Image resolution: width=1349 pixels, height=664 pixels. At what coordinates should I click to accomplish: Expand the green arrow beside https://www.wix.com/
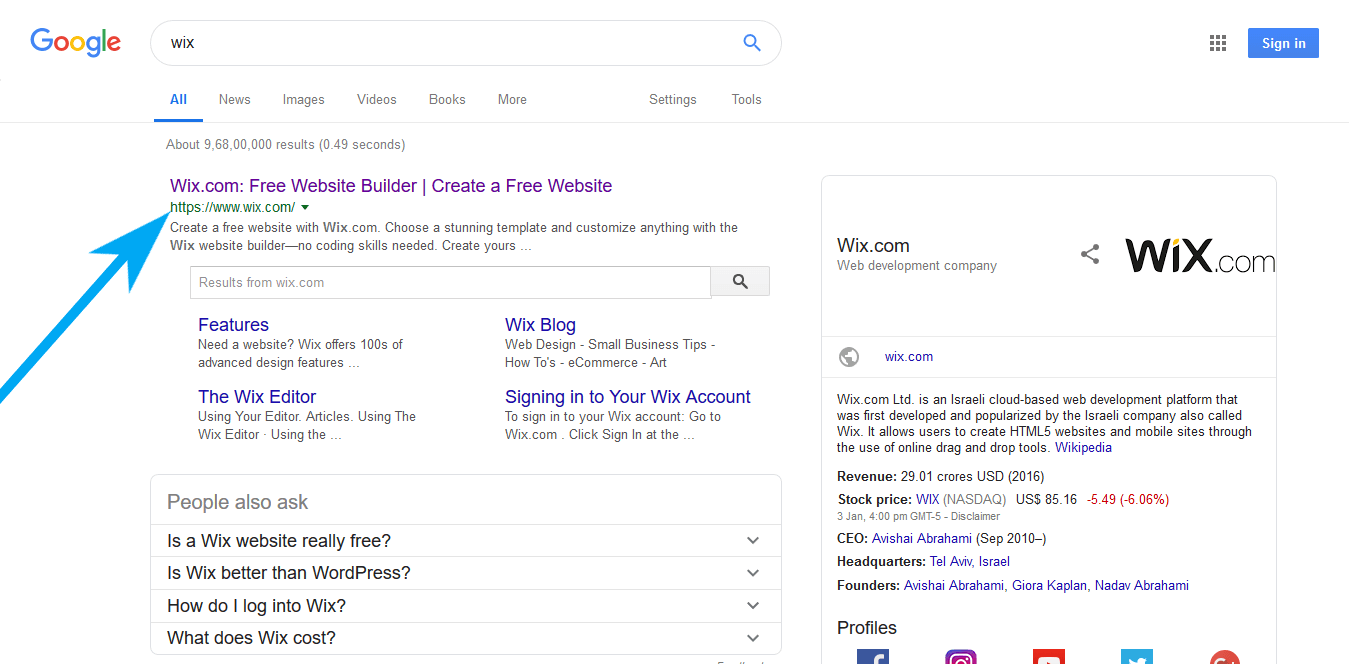[305, 208]
